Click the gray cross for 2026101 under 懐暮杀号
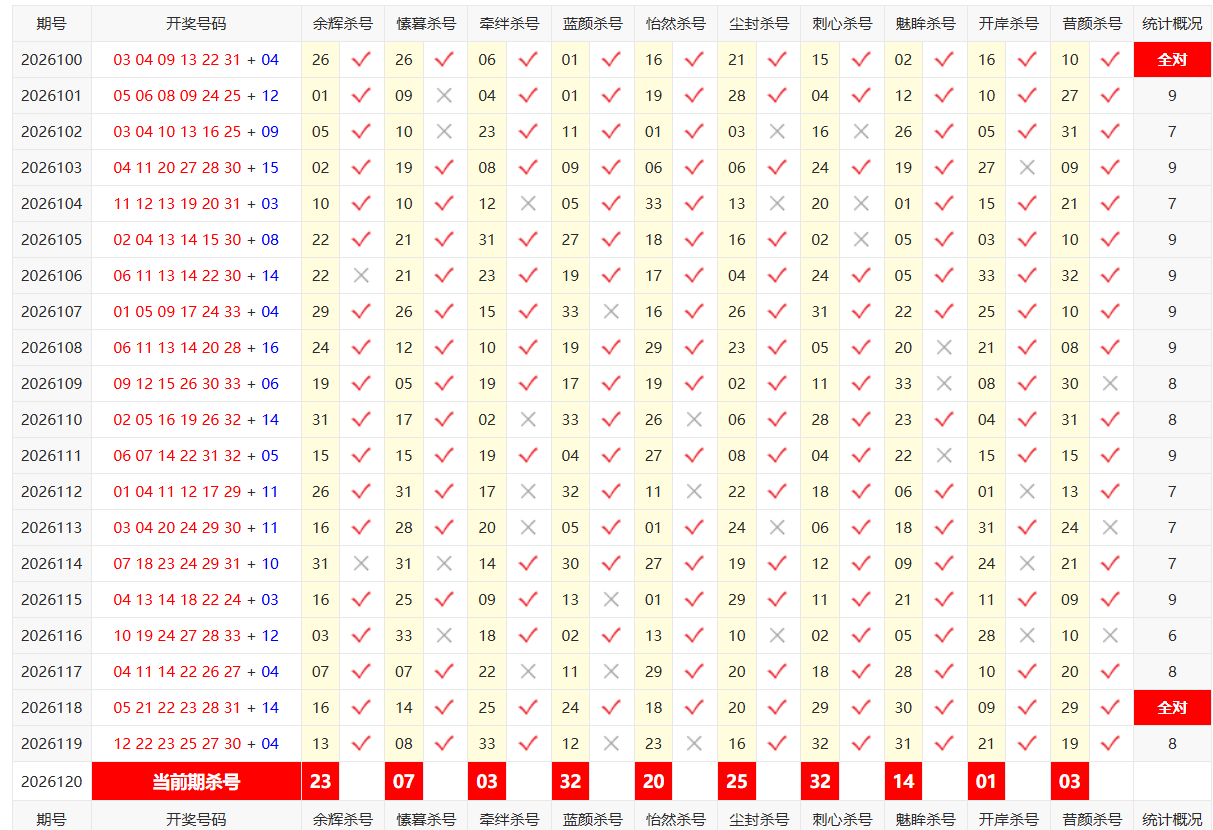The width and height of the screenshot is (1213, 830). click(444, 96)
